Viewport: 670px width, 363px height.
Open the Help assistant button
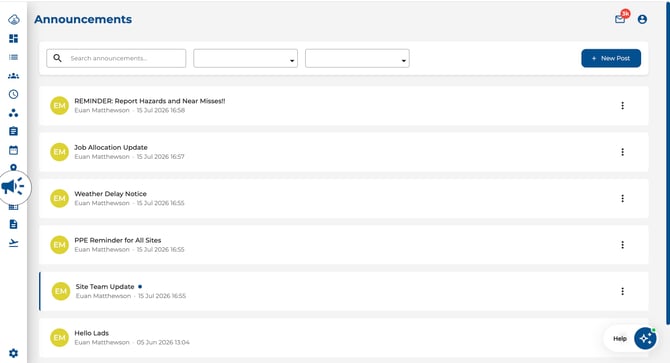click(x=631, y=338)
